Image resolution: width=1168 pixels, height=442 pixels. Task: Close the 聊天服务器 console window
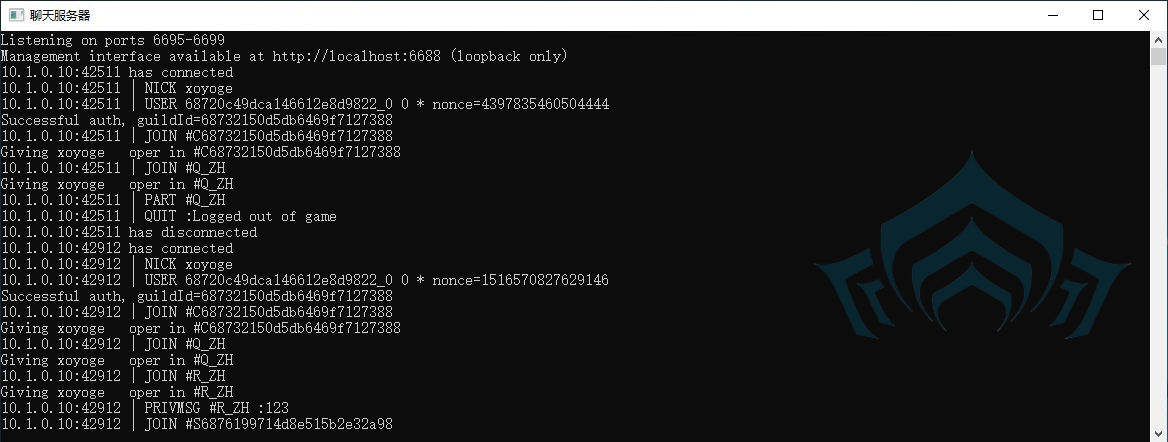(x=1144, y=15)
